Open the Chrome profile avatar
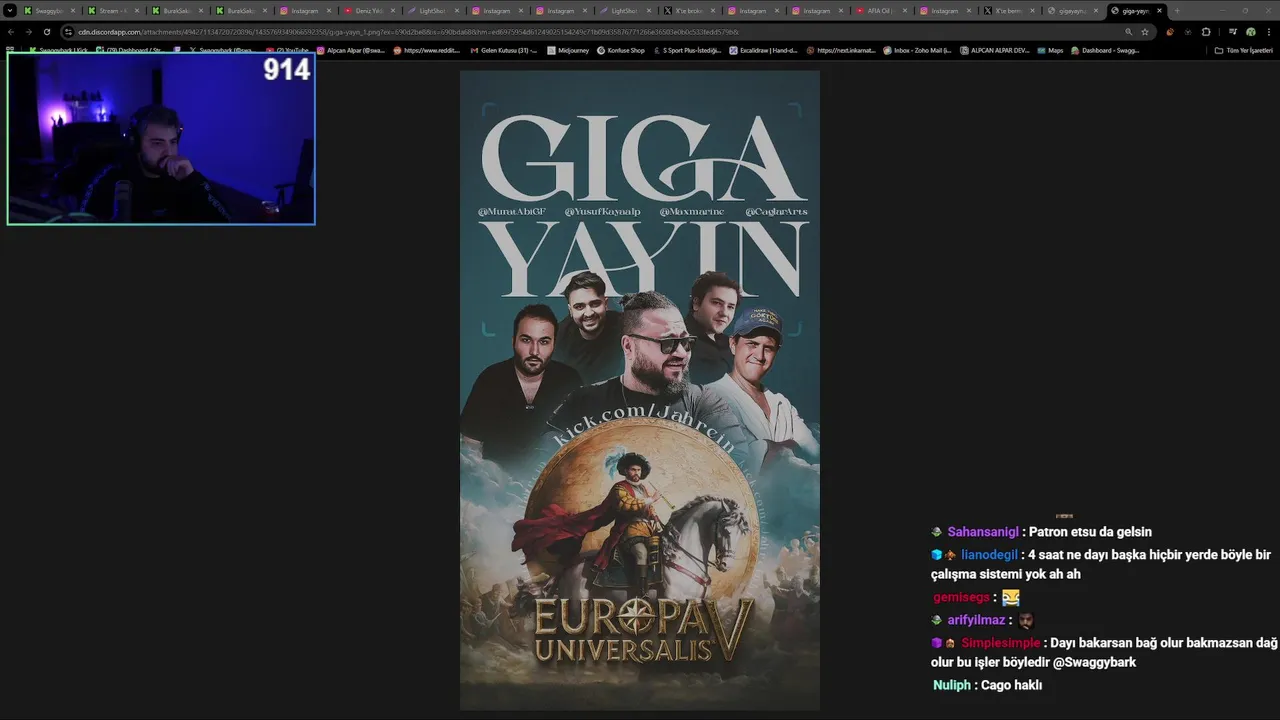The width and height of the screenshot is (1280, 720). [x=1250, y=31]
